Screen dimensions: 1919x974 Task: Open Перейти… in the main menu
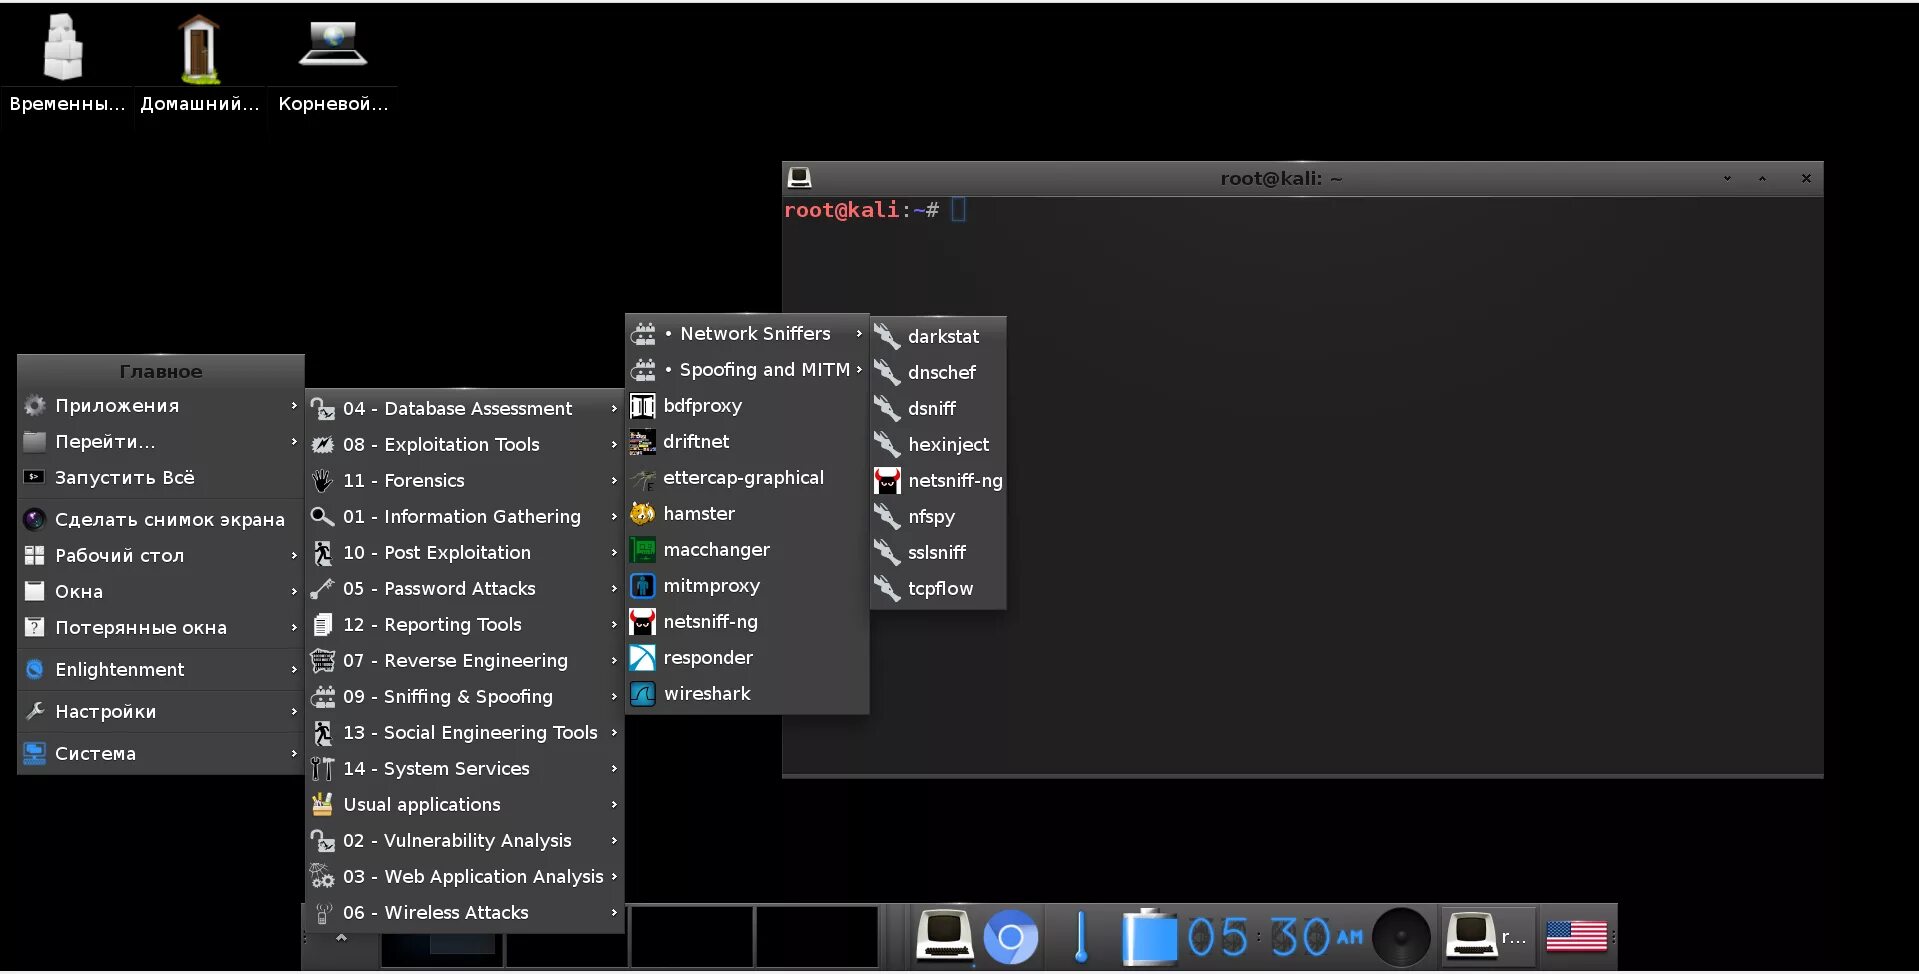coord(161,442)
